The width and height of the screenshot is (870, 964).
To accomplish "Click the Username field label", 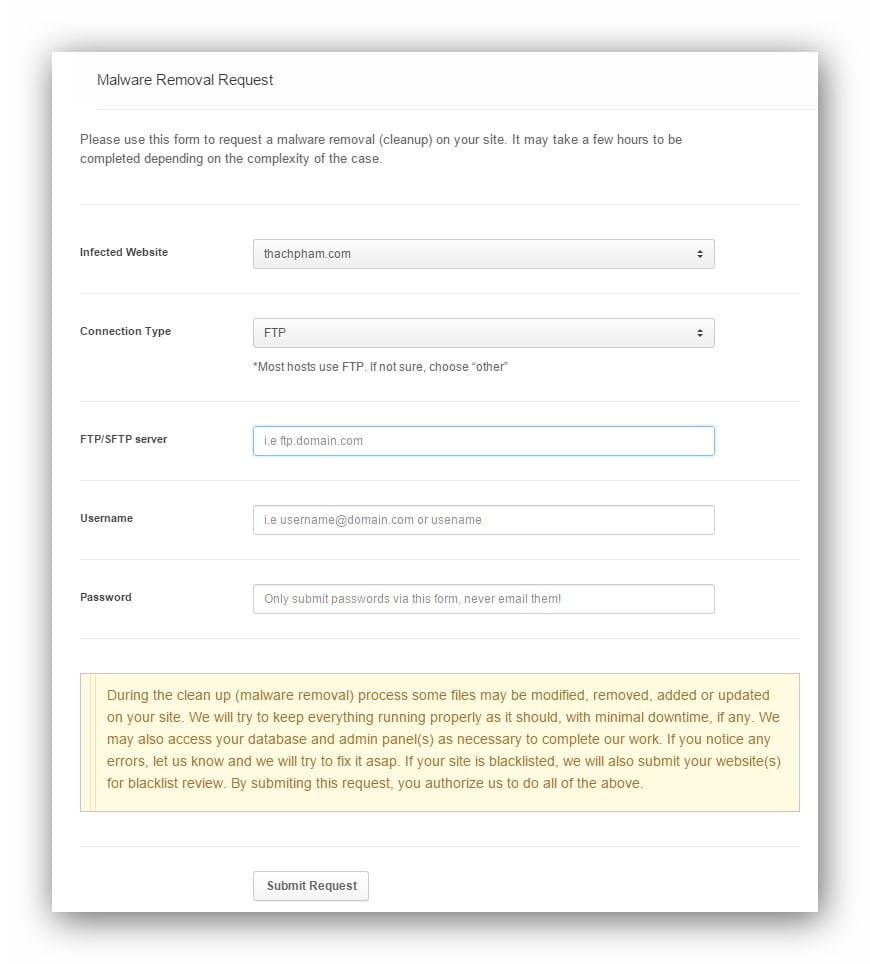I will tap(106, 518).
